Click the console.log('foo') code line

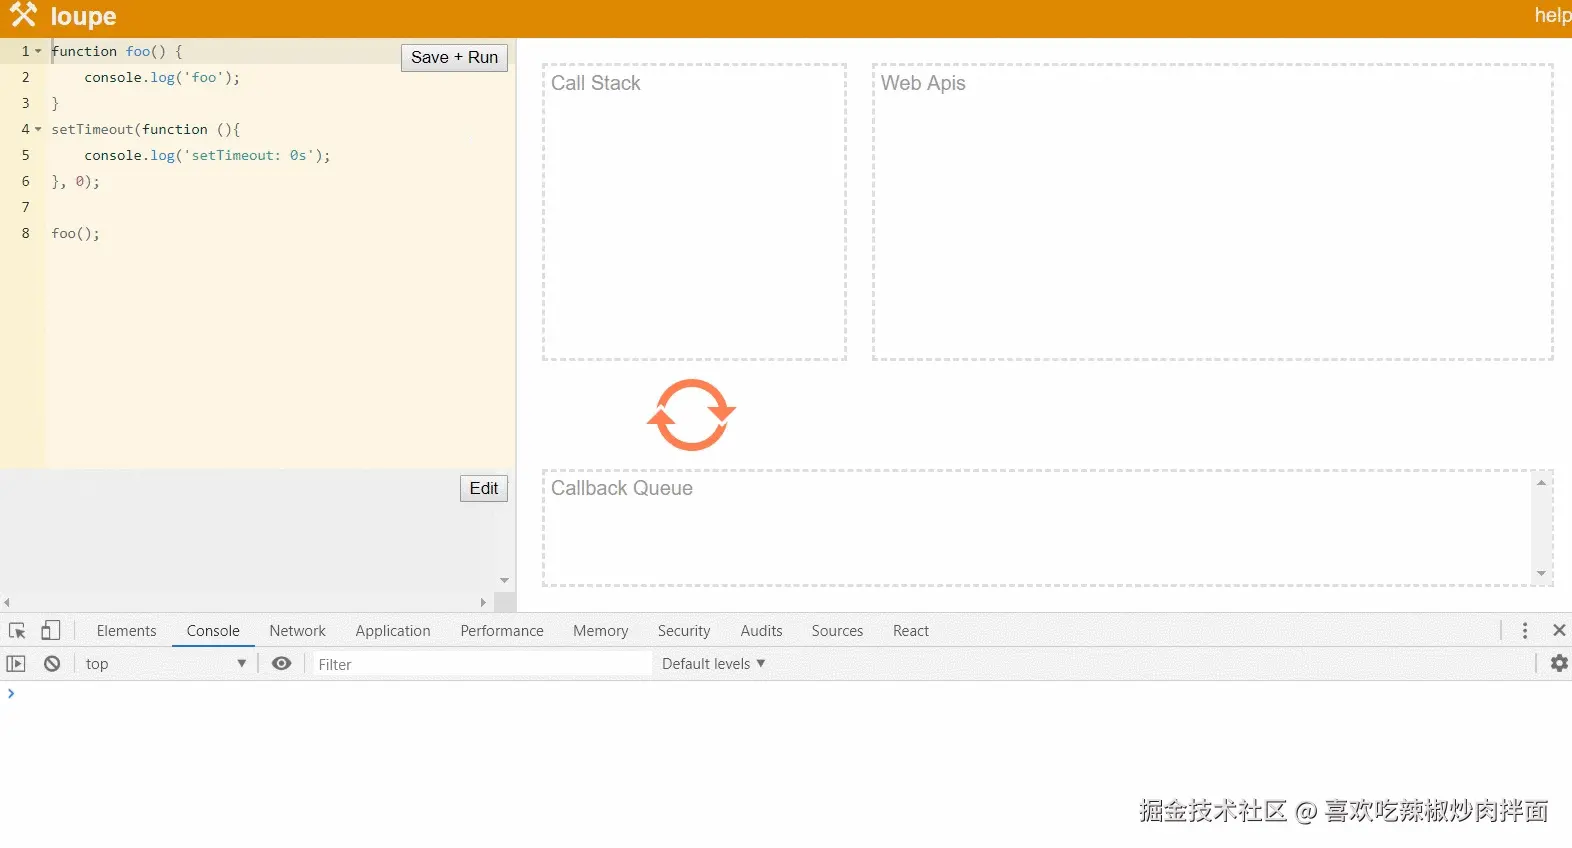(162, 77)
